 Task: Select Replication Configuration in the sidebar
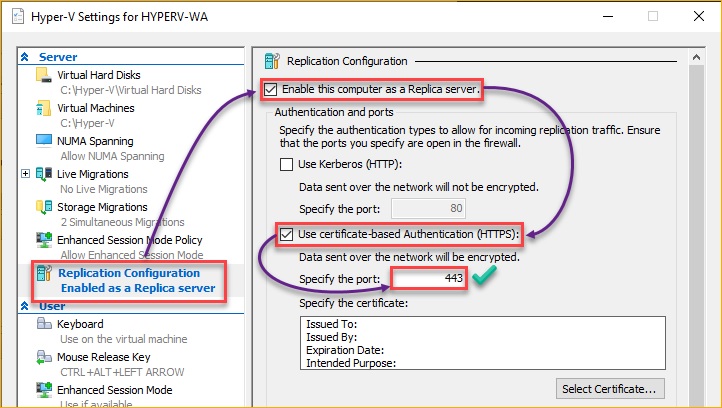129,273
